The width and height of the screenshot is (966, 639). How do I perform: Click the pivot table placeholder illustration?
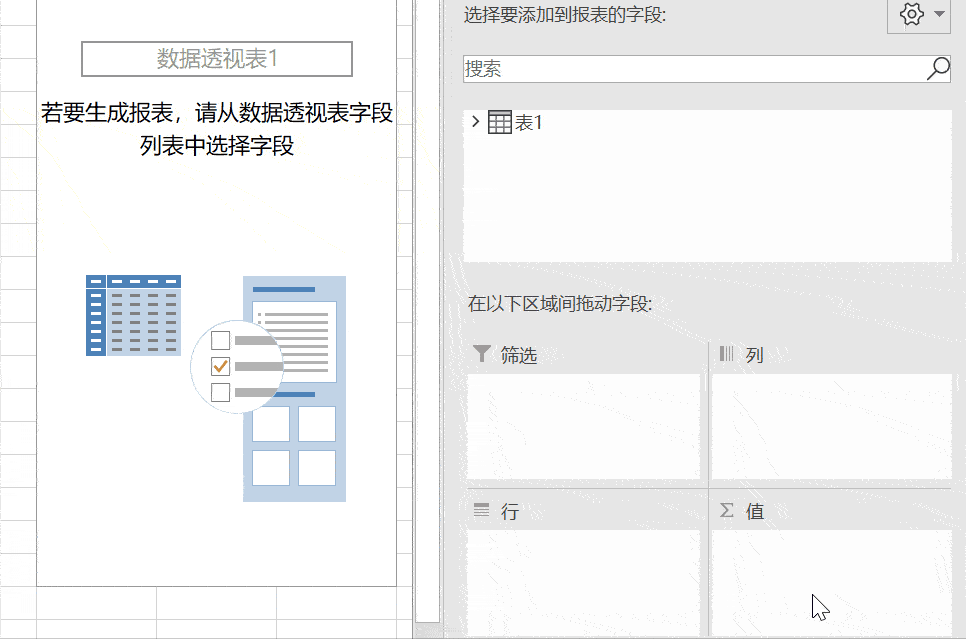pyautogui.click(x=216, y=388)
